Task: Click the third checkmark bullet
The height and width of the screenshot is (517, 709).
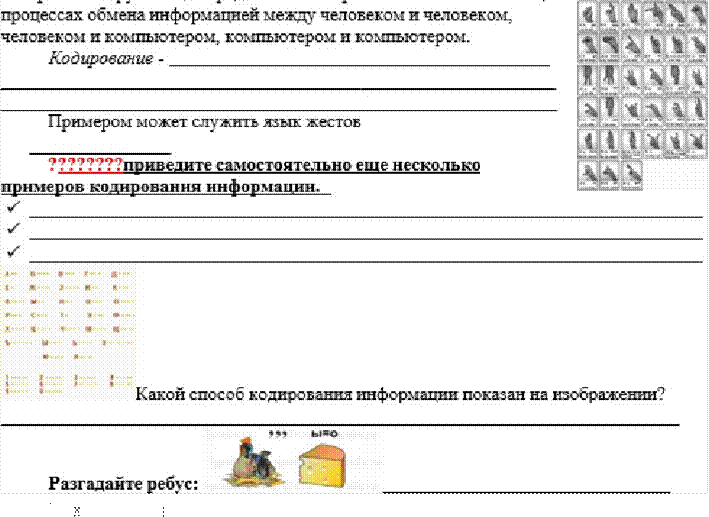Action: tap(13, 250)
